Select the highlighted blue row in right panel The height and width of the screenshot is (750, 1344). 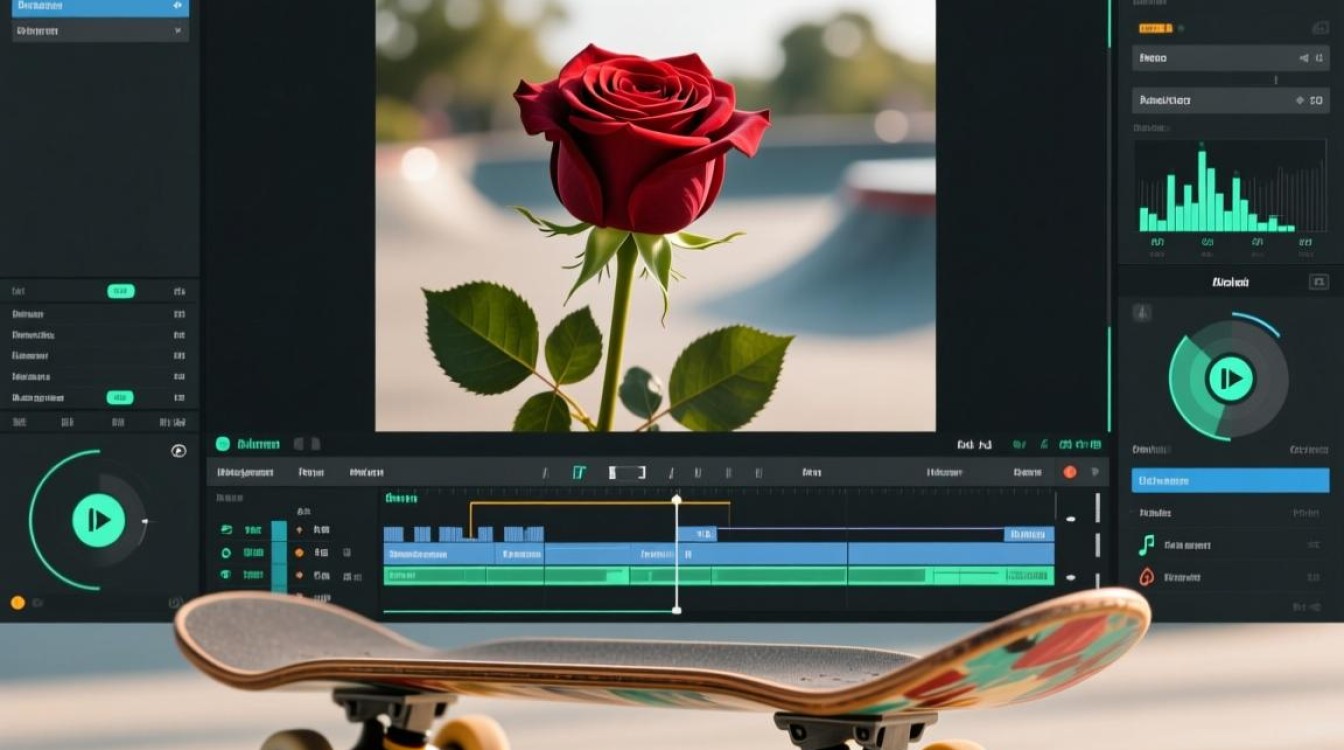pos(1230,481)
